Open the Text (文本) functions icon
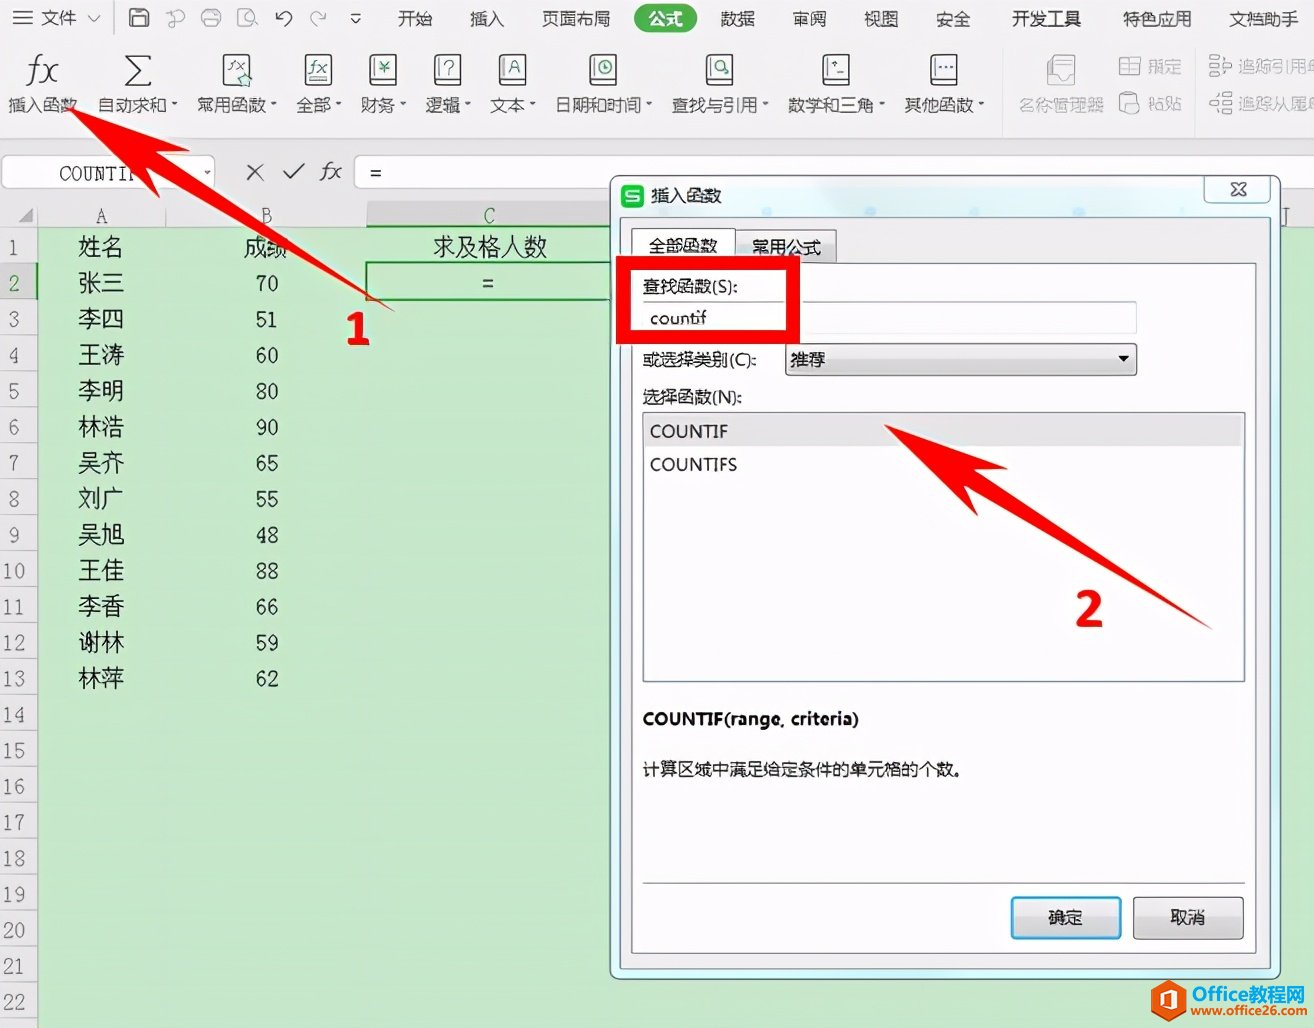This screenshot has height=1028, width=1314. (512, 70)
